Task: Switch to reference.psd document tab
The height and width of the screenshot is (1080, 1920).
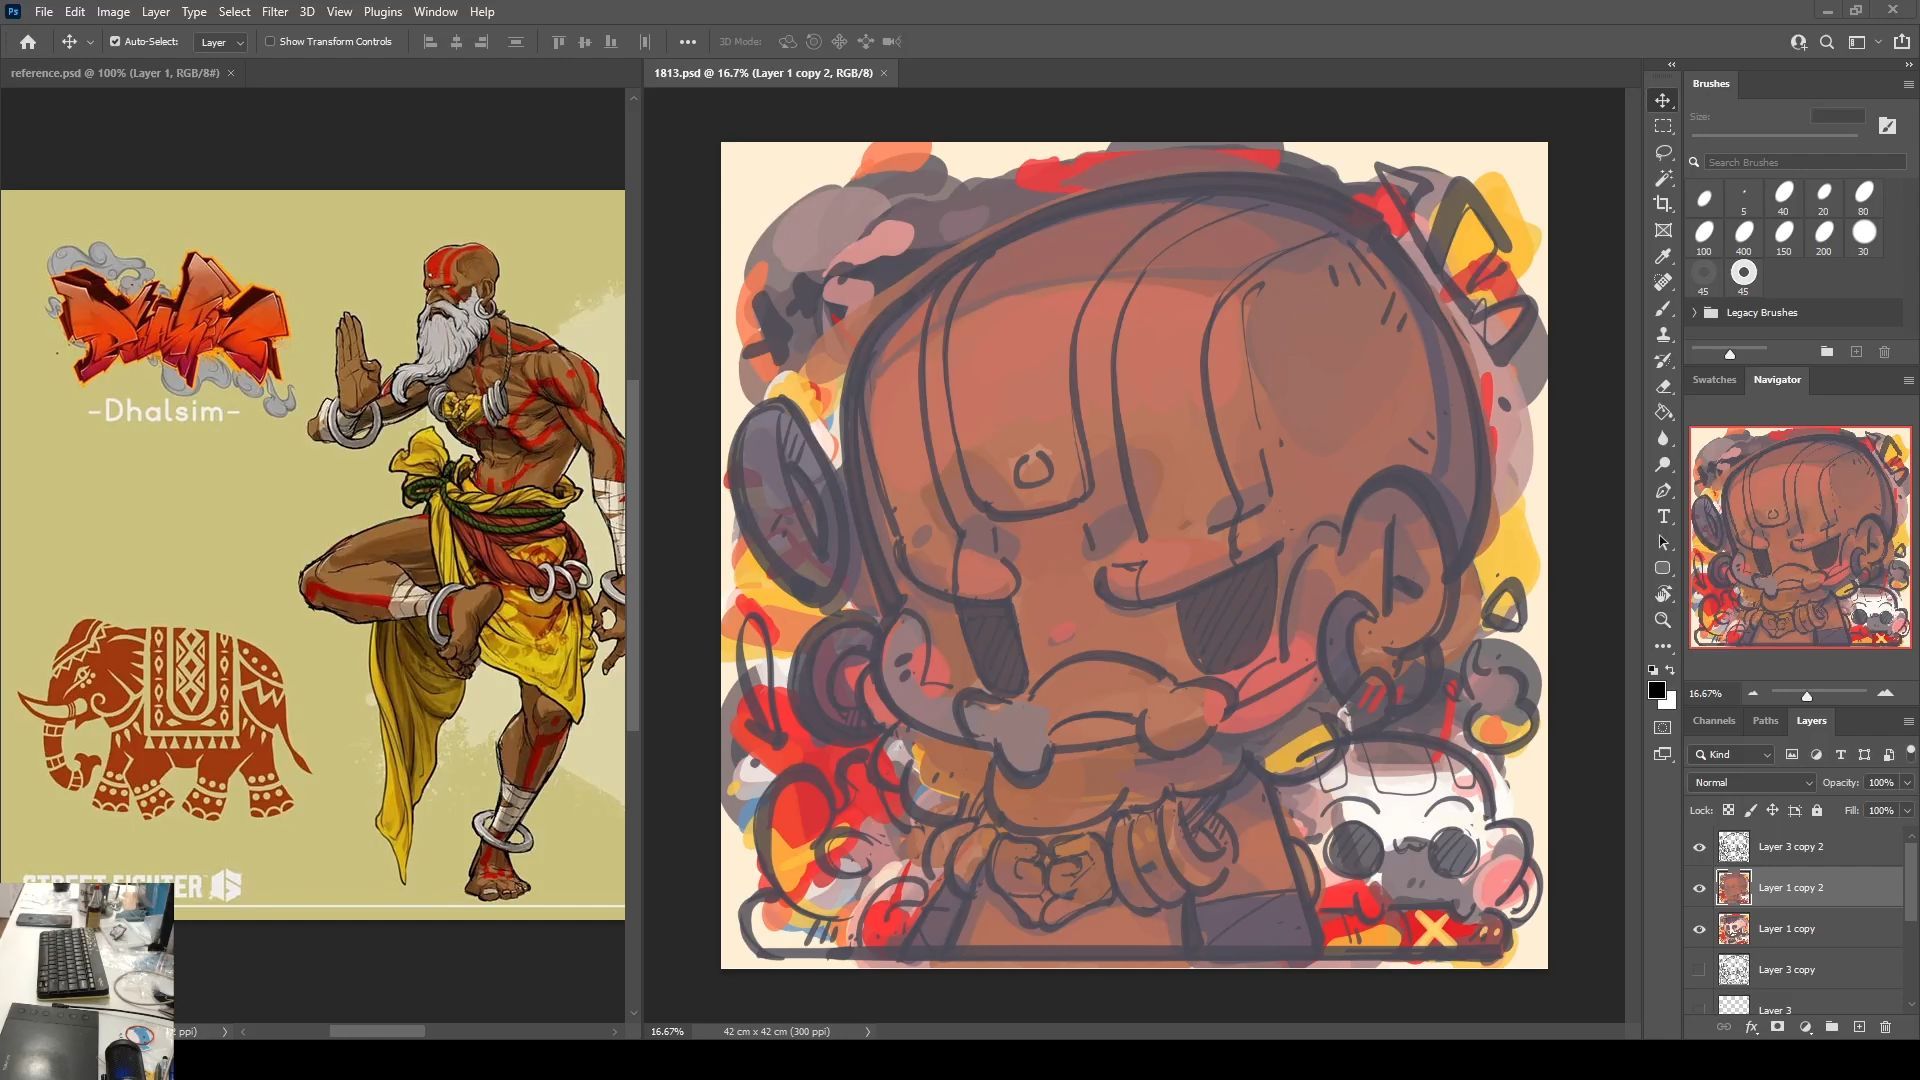Action: (x=115, y=73)
